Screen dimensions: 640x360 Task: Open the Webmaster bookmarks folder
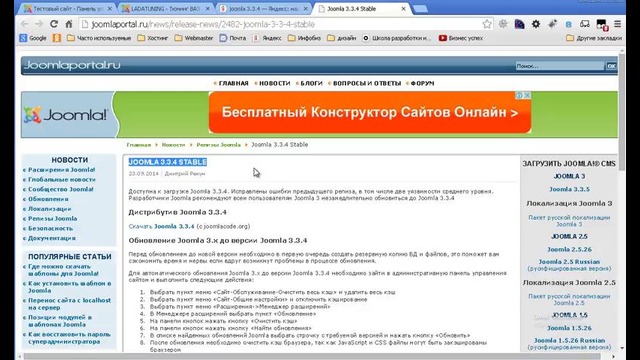point(194,38)
